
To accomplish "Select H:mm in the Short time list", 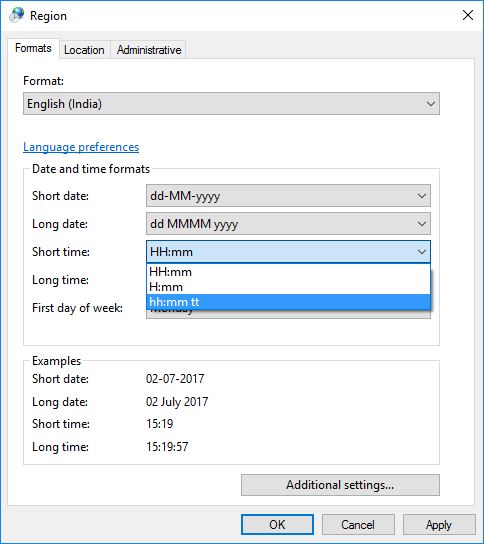I will pos(288,287).
